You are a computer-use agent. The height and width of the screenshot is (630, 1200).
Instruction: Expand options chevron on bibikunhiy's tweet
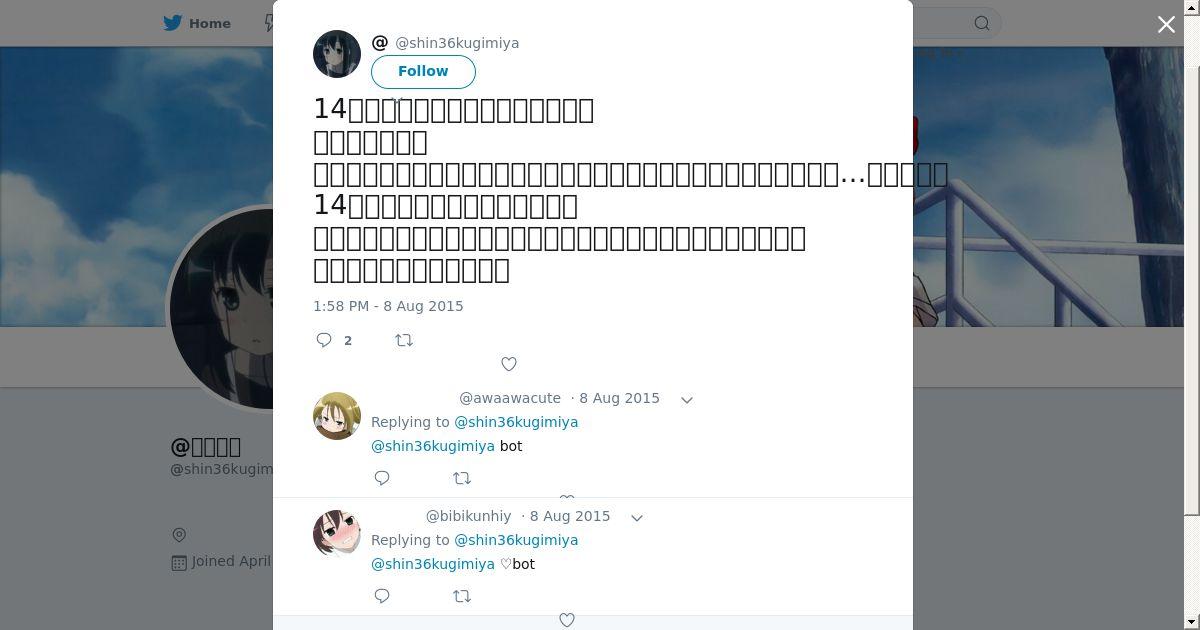(637, 518)
